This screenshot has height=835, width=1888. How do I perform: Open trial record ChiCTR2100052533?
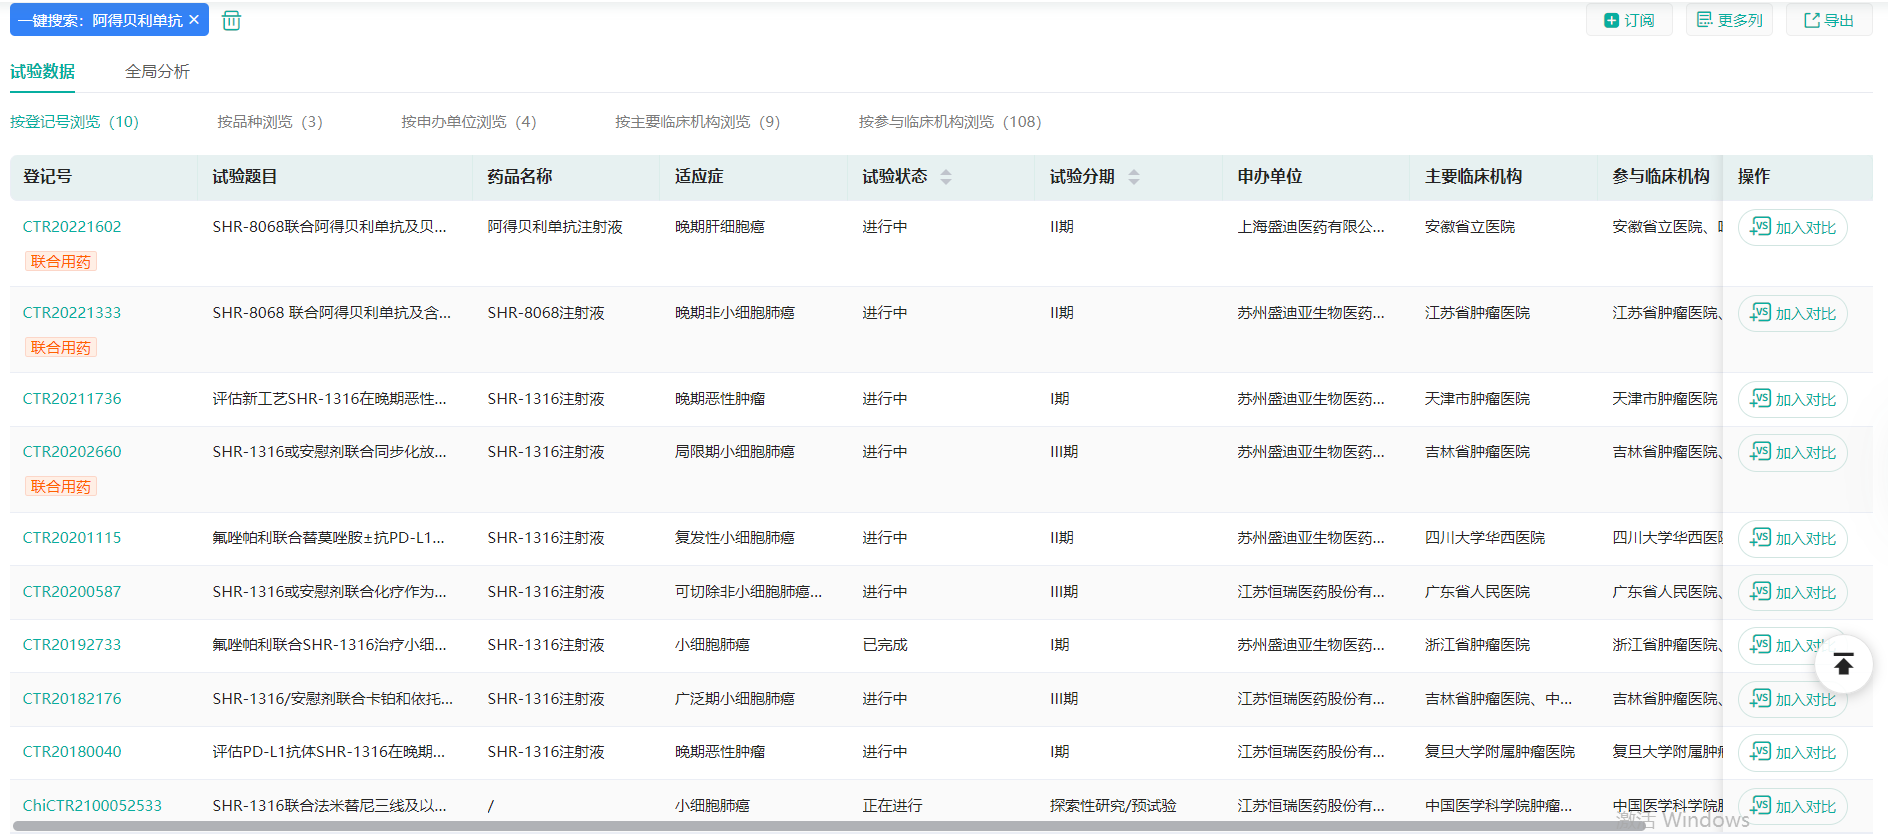[x=92, y=806]
